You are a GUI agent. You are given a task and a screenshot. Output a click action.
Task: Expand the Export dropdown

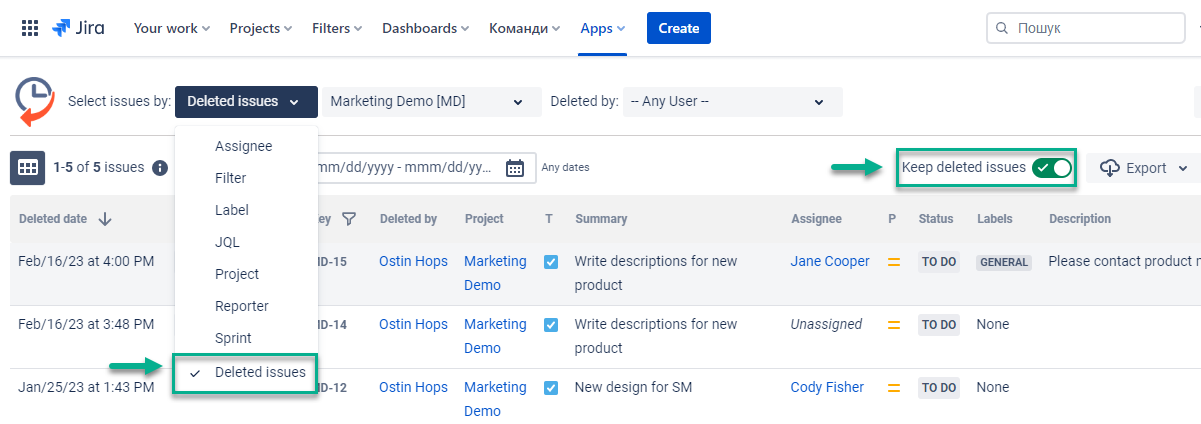coord(1144,168)
